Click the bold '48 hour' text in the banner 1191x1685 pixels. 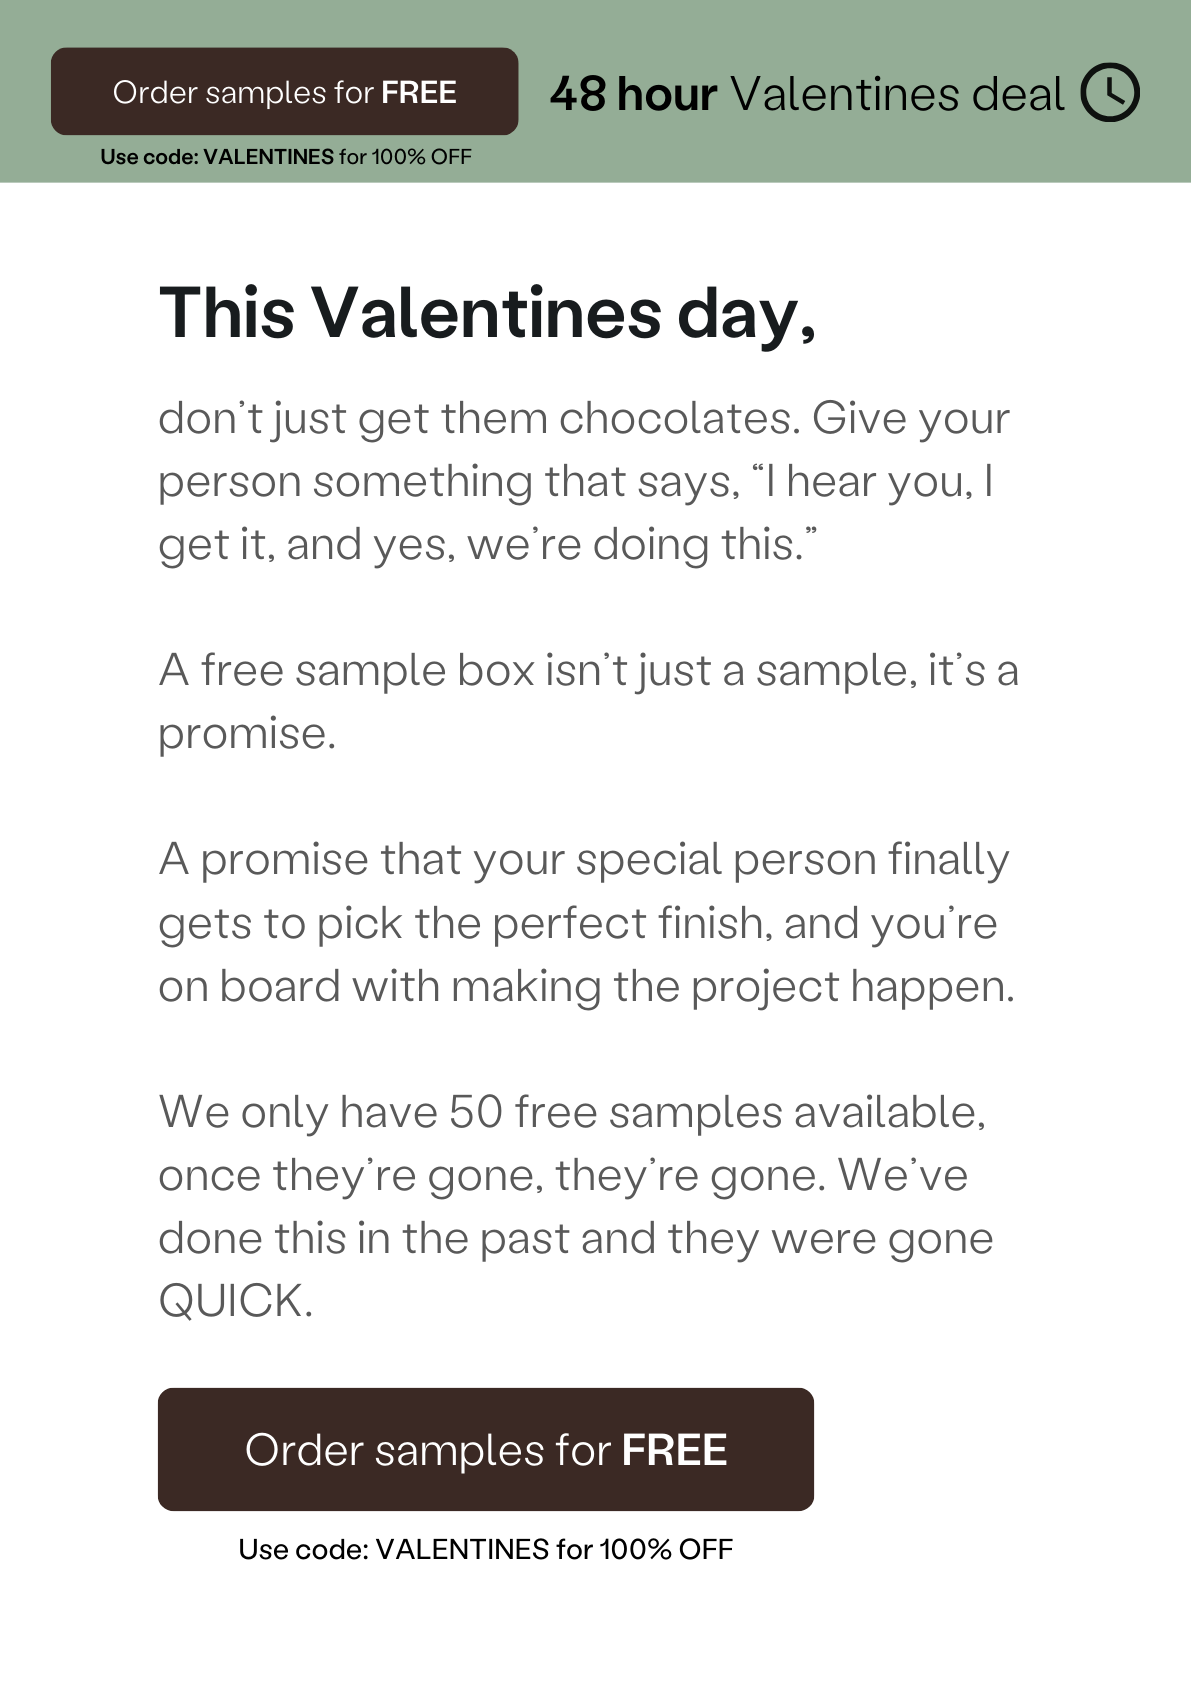coord(633,94)
